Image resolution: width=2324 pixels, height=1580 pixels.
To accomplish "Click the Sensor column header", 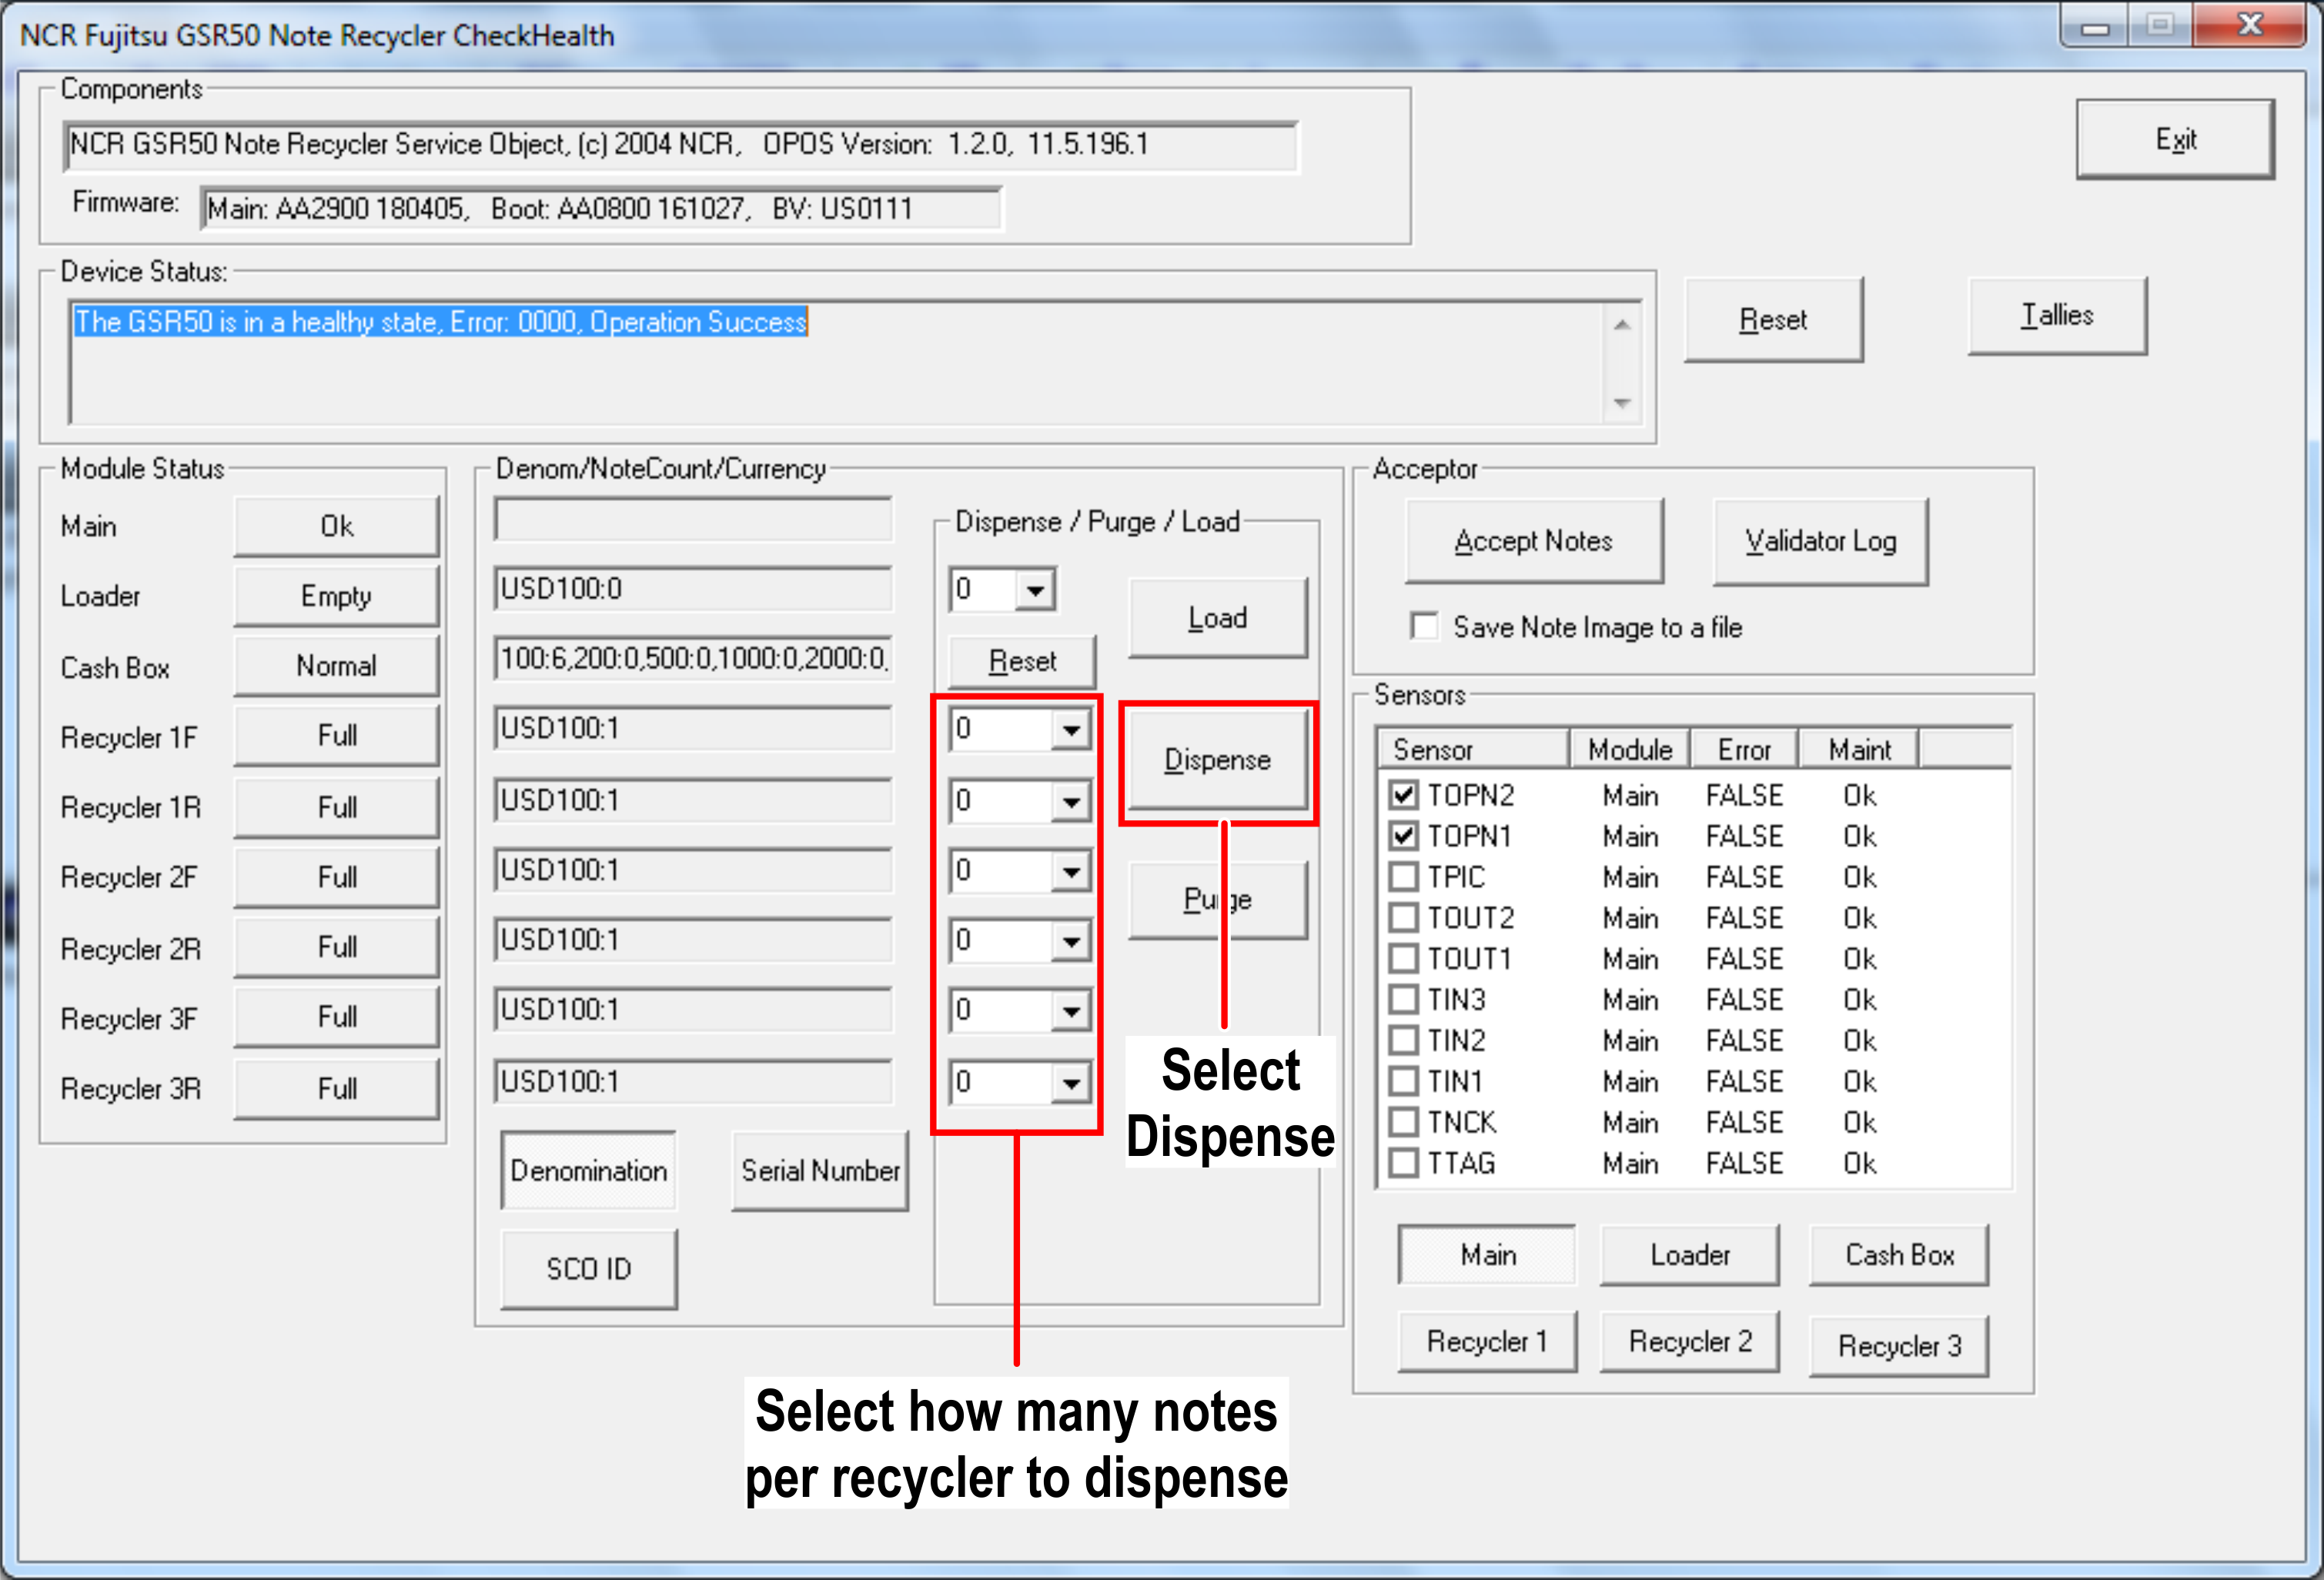I will point(1473,750).
